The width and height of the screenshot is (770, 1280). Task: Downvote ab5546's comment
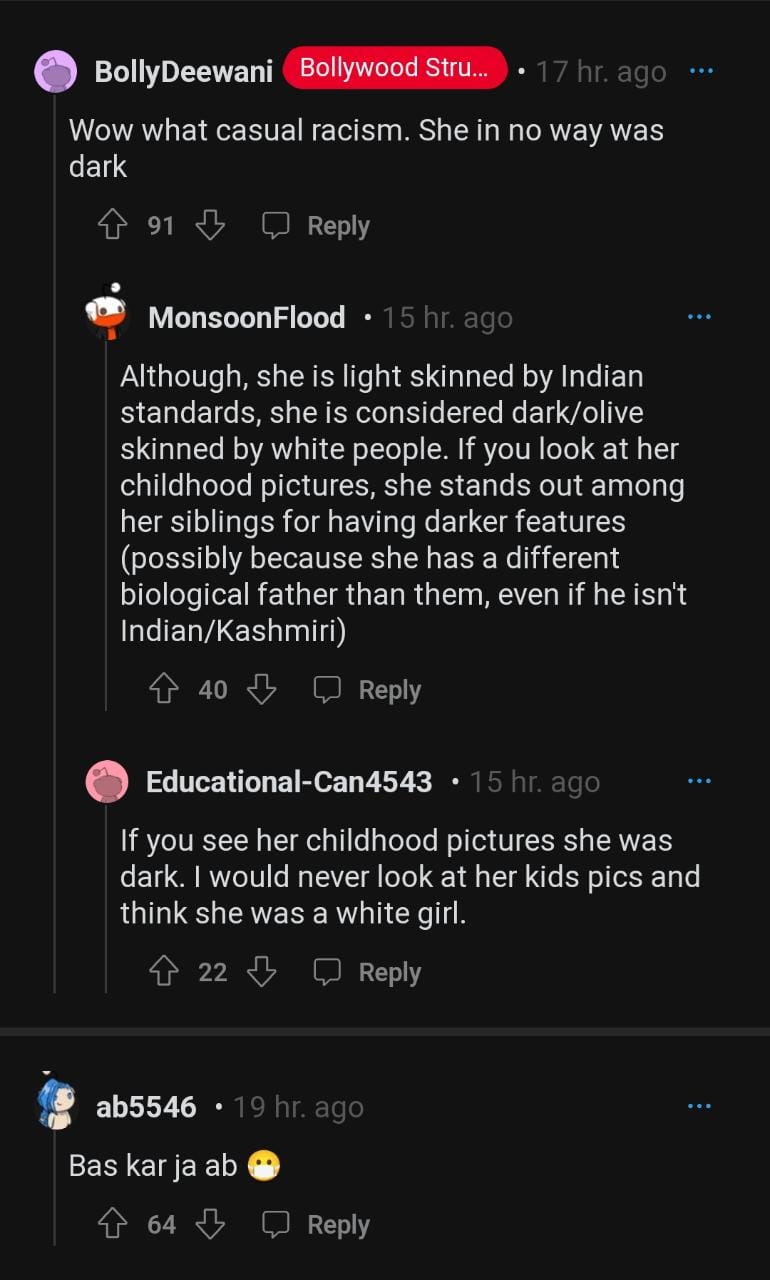click(x=210, y=1225)
